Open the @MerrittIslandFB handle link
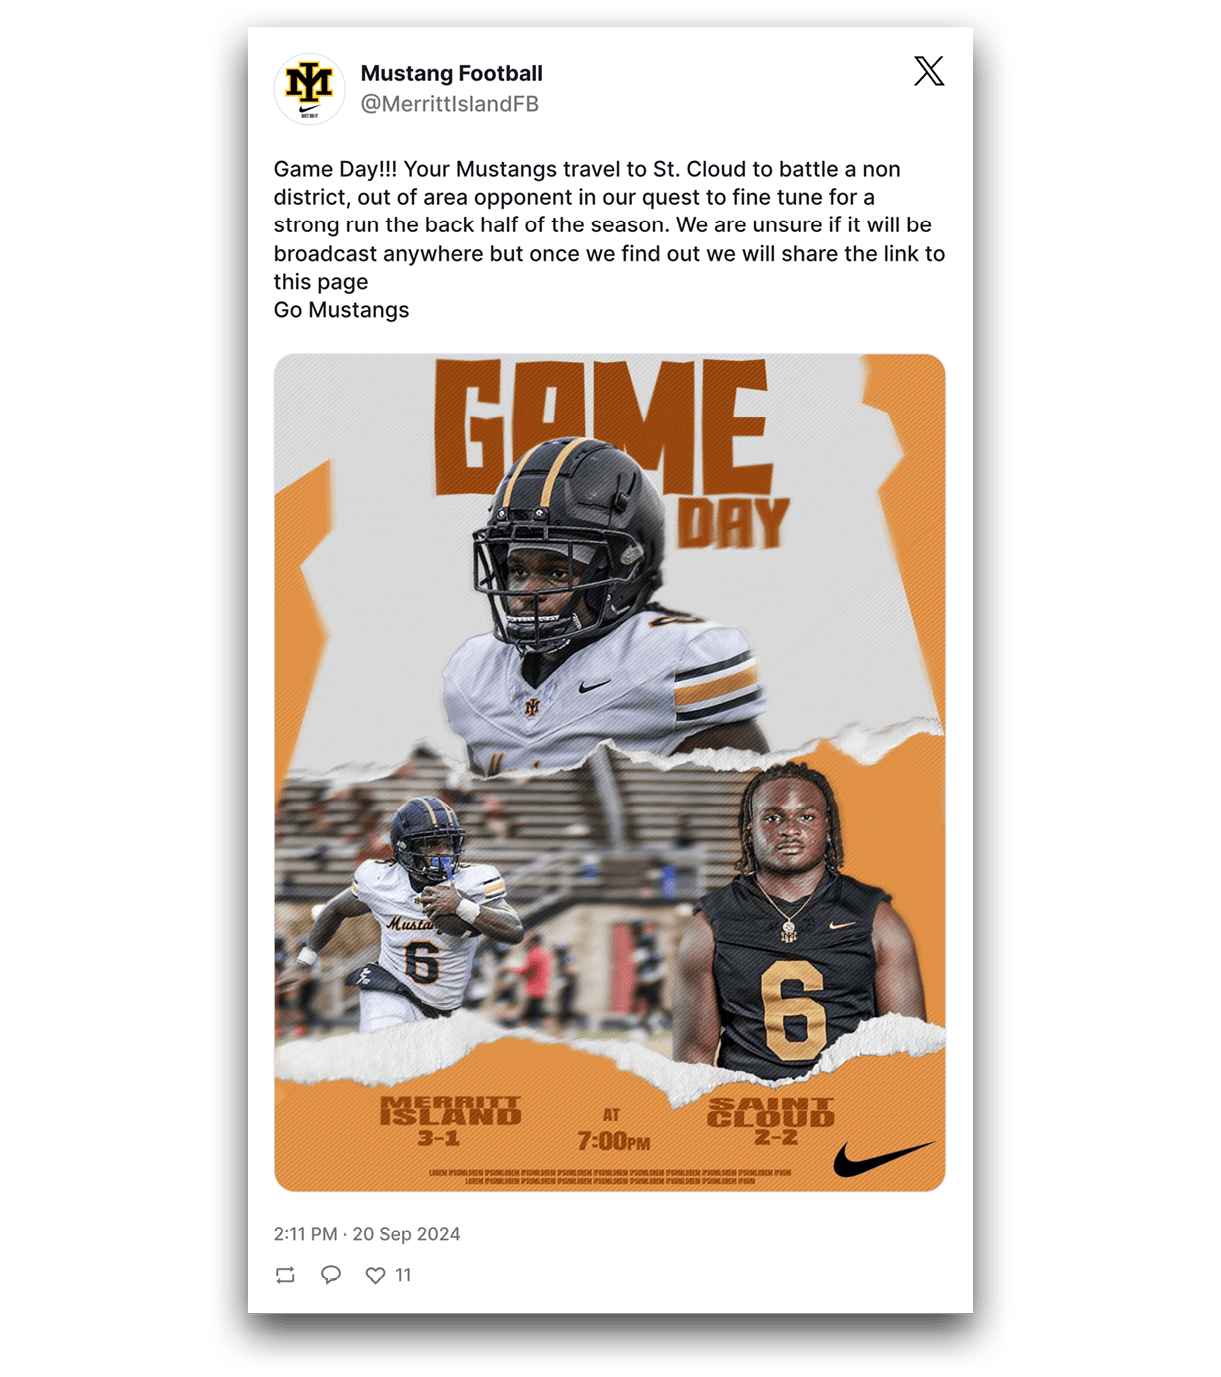This screenshot has width=1221, height=1377. point(449,104)
